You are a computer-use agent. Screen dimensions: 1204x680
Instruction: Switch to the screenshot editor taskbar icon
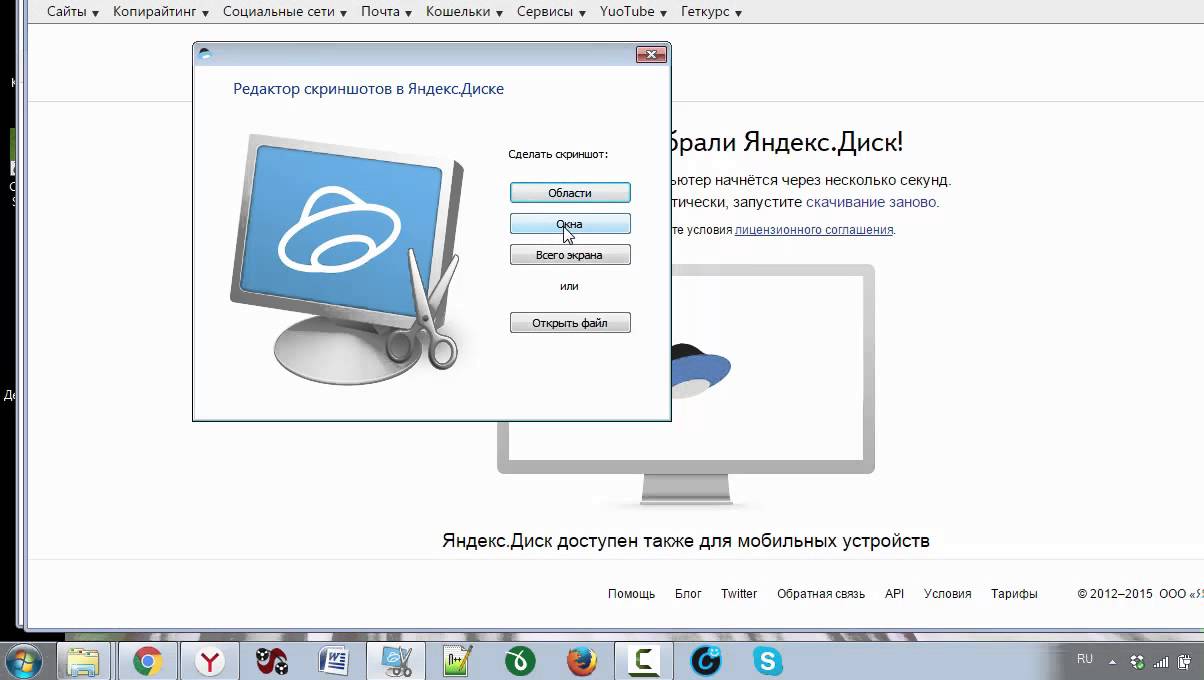click(396, 661)
